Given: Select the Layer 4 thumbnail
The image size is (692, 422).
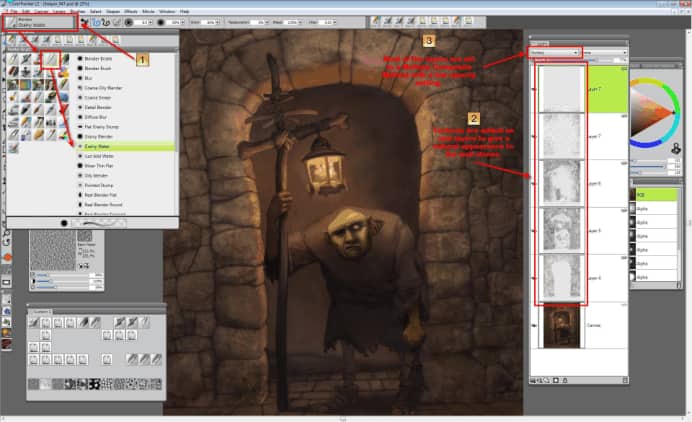Looking at the screenshot, I should [x=559, y=278].
